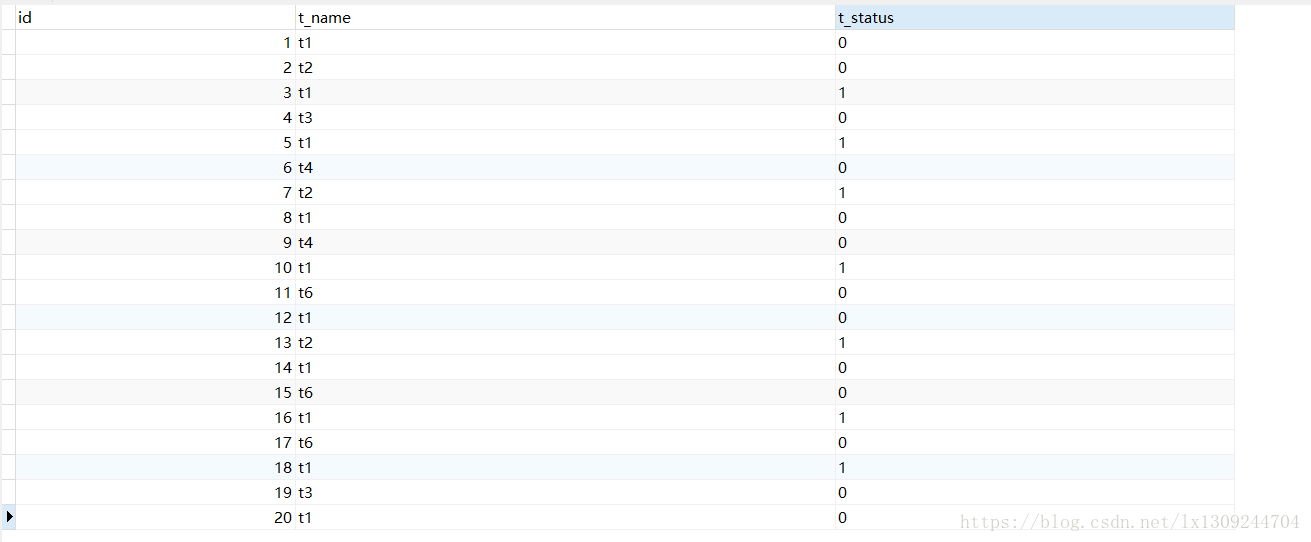Image resolution: width=1311 pixels, height=542 pixels.
Task: Select the id cell with value 20
Action: (x=155, y=518)
